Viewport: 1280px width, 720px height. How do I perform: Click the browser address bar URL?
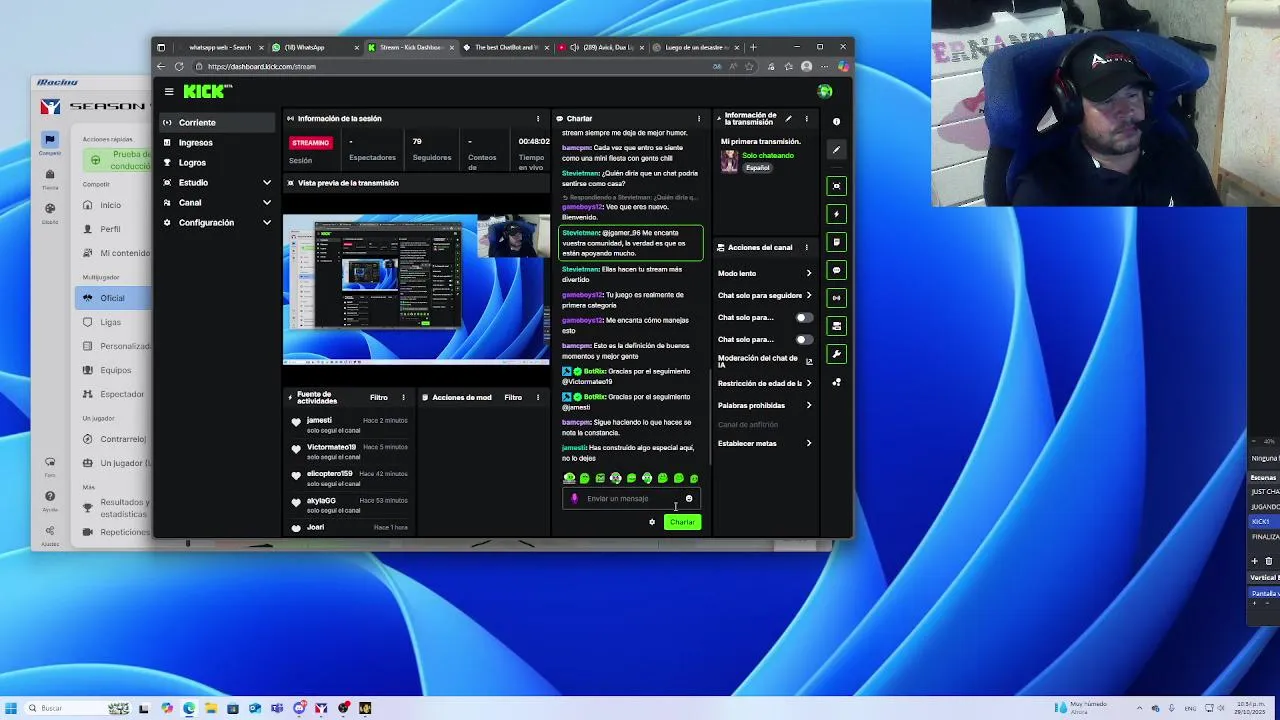pos(262,67)
